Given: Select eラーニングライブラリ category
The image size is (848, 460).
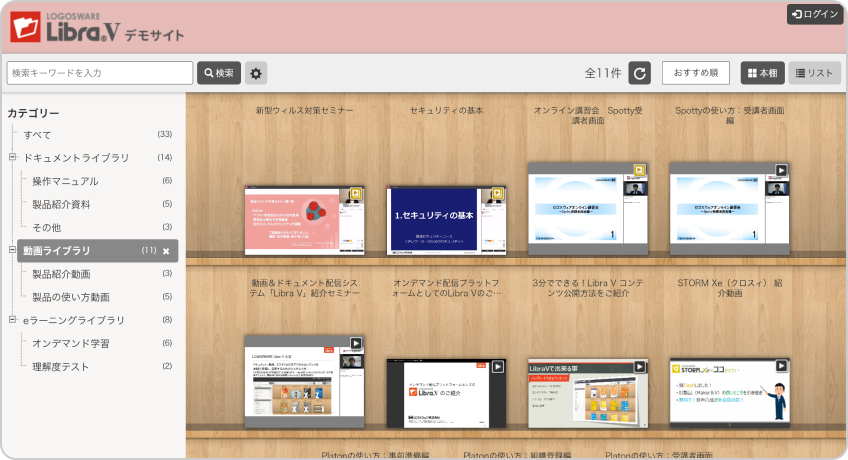Looking at the screenshot, I should [x=74, y=321].
